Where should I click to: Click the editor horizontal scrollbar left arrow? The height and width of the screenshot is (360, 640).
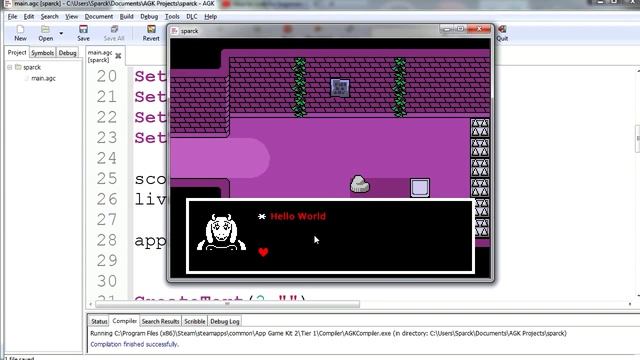[x=91, y=304]
